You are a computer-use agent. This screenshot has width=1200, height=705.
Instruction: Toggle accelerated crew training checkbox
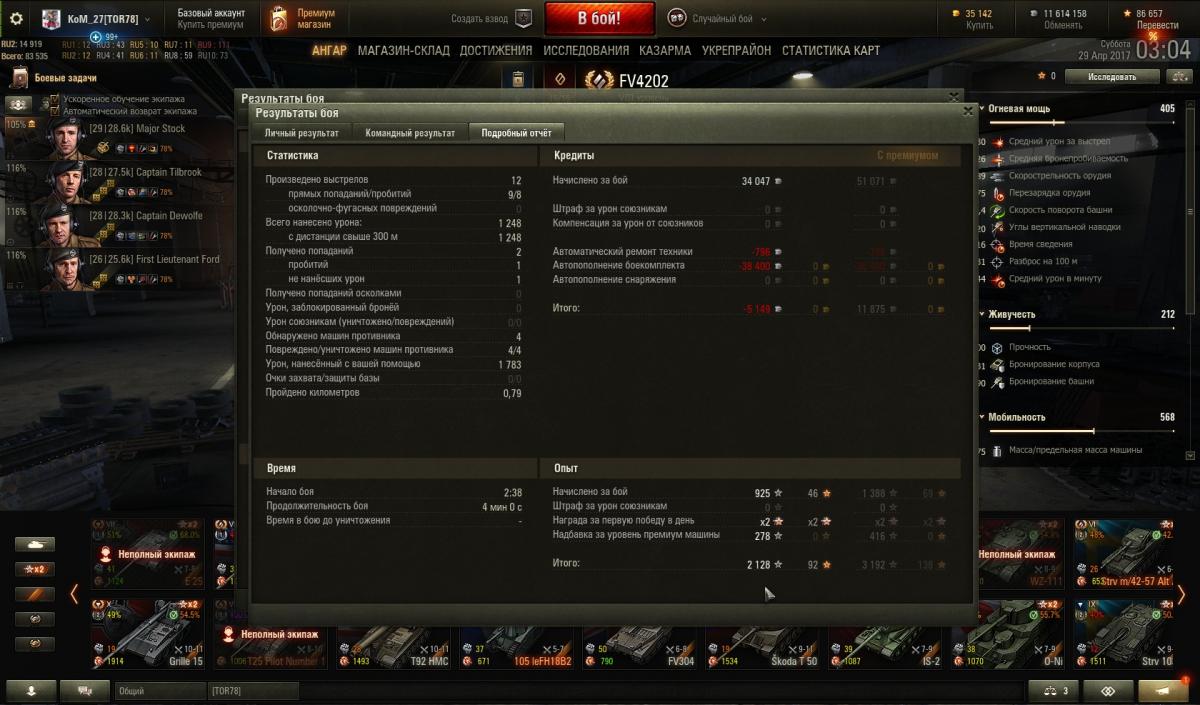coord(56,100)
